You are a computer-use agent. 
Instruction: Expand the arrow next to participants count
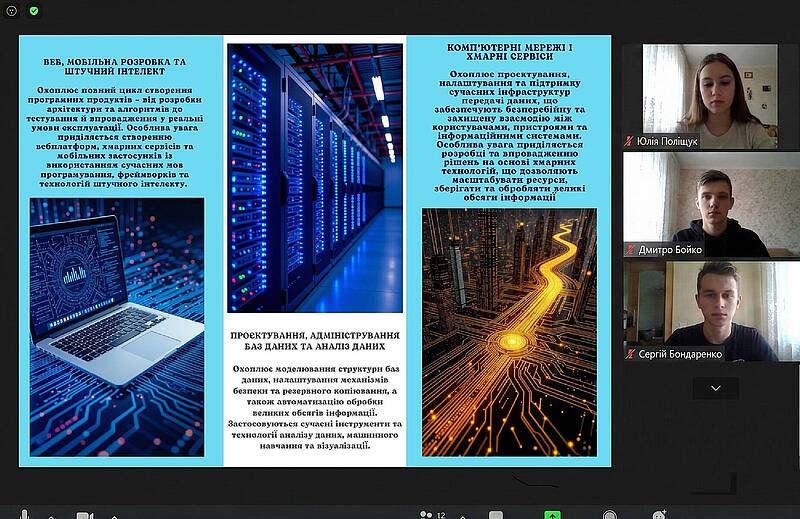pos(459,514)
